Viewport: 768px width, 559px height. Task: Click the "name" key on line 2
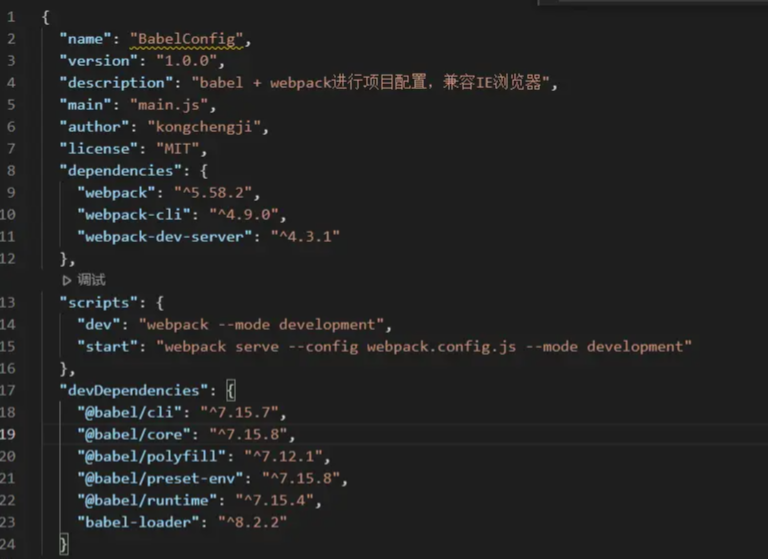tap(85, 39)
